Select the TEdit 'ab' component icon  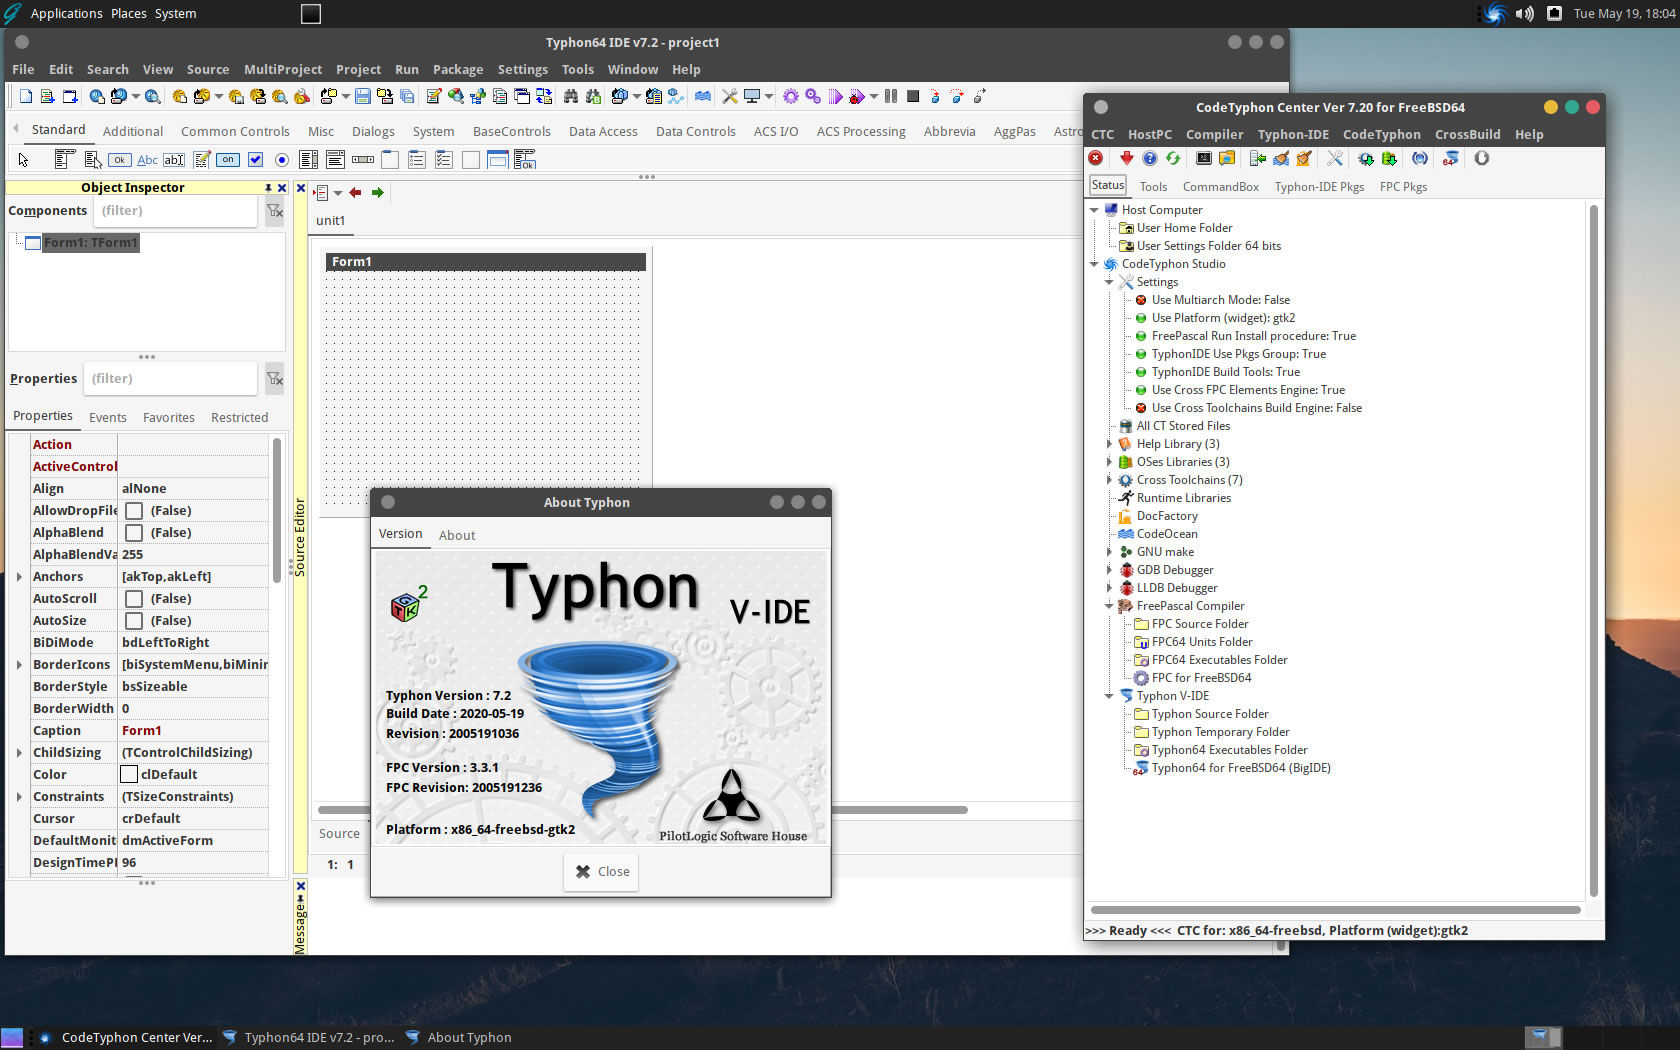tap(174, 160)
